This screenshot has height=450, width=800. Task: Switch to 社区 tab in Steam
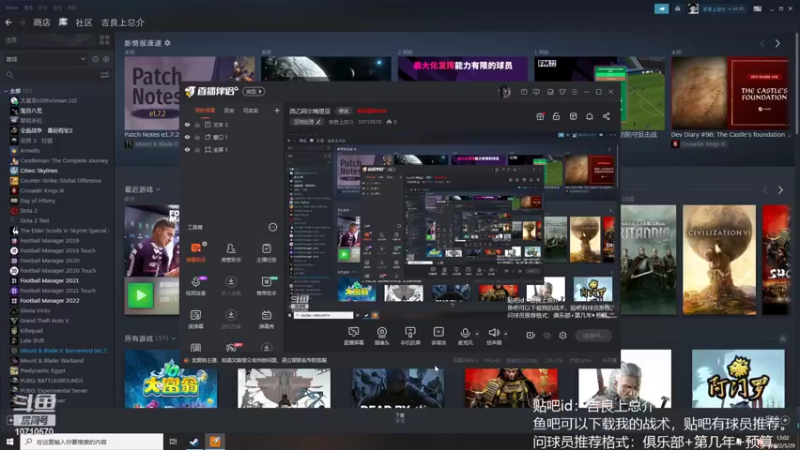84,22
